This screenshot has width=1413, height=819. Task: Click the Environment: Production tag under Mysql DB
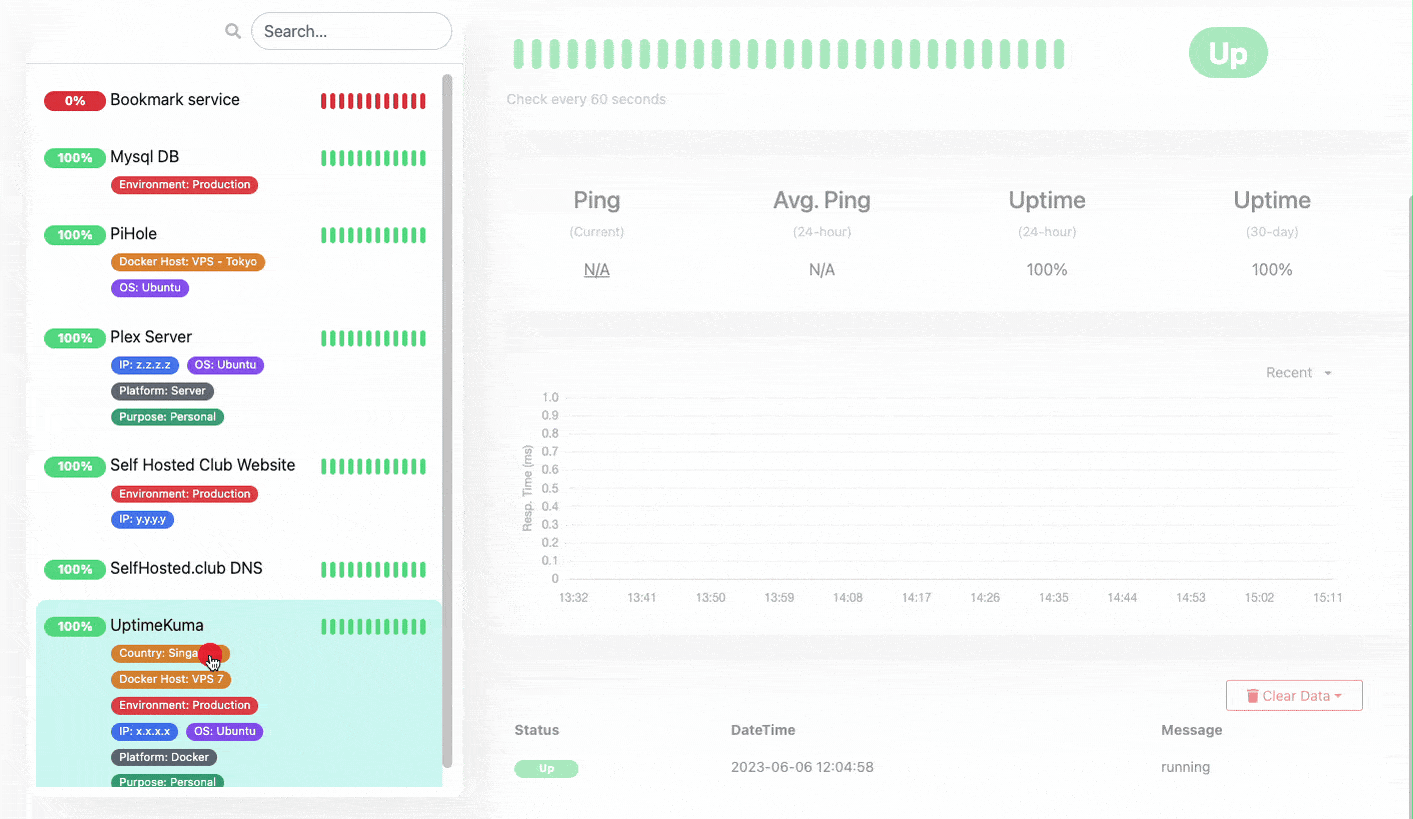tap(184, 185)
